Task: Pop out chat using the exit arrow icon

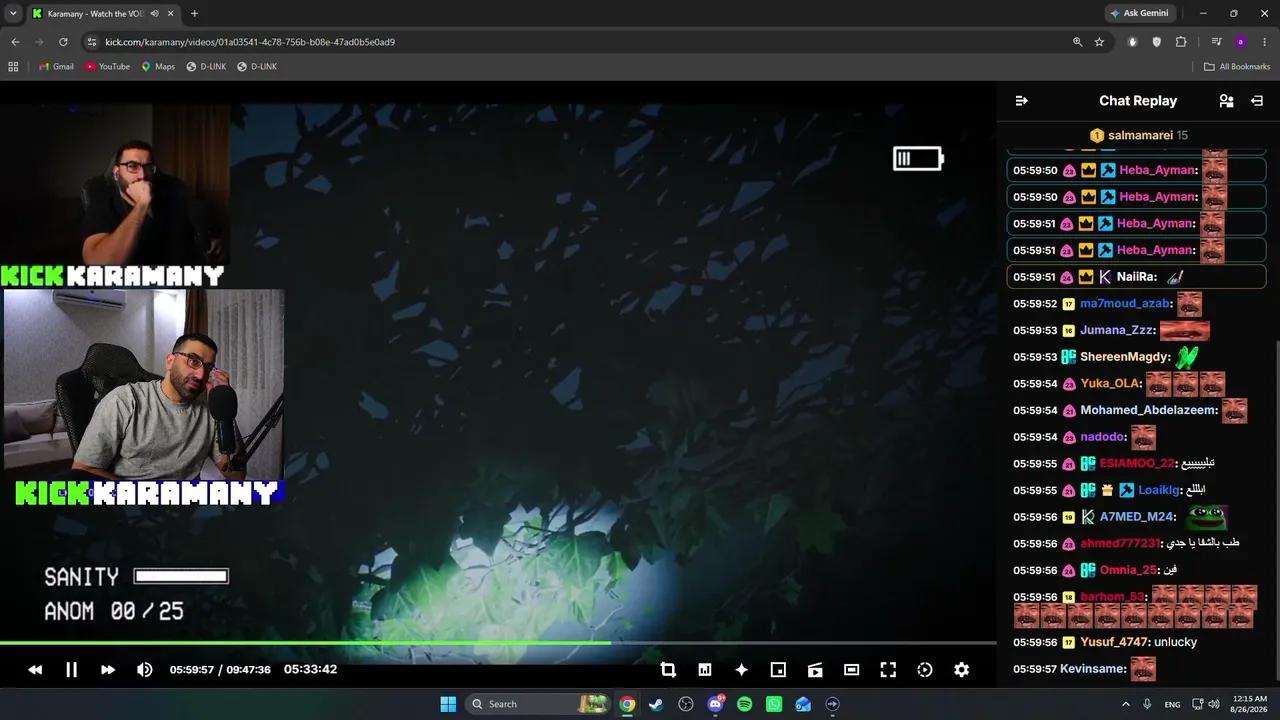Action: (1257, 101)
